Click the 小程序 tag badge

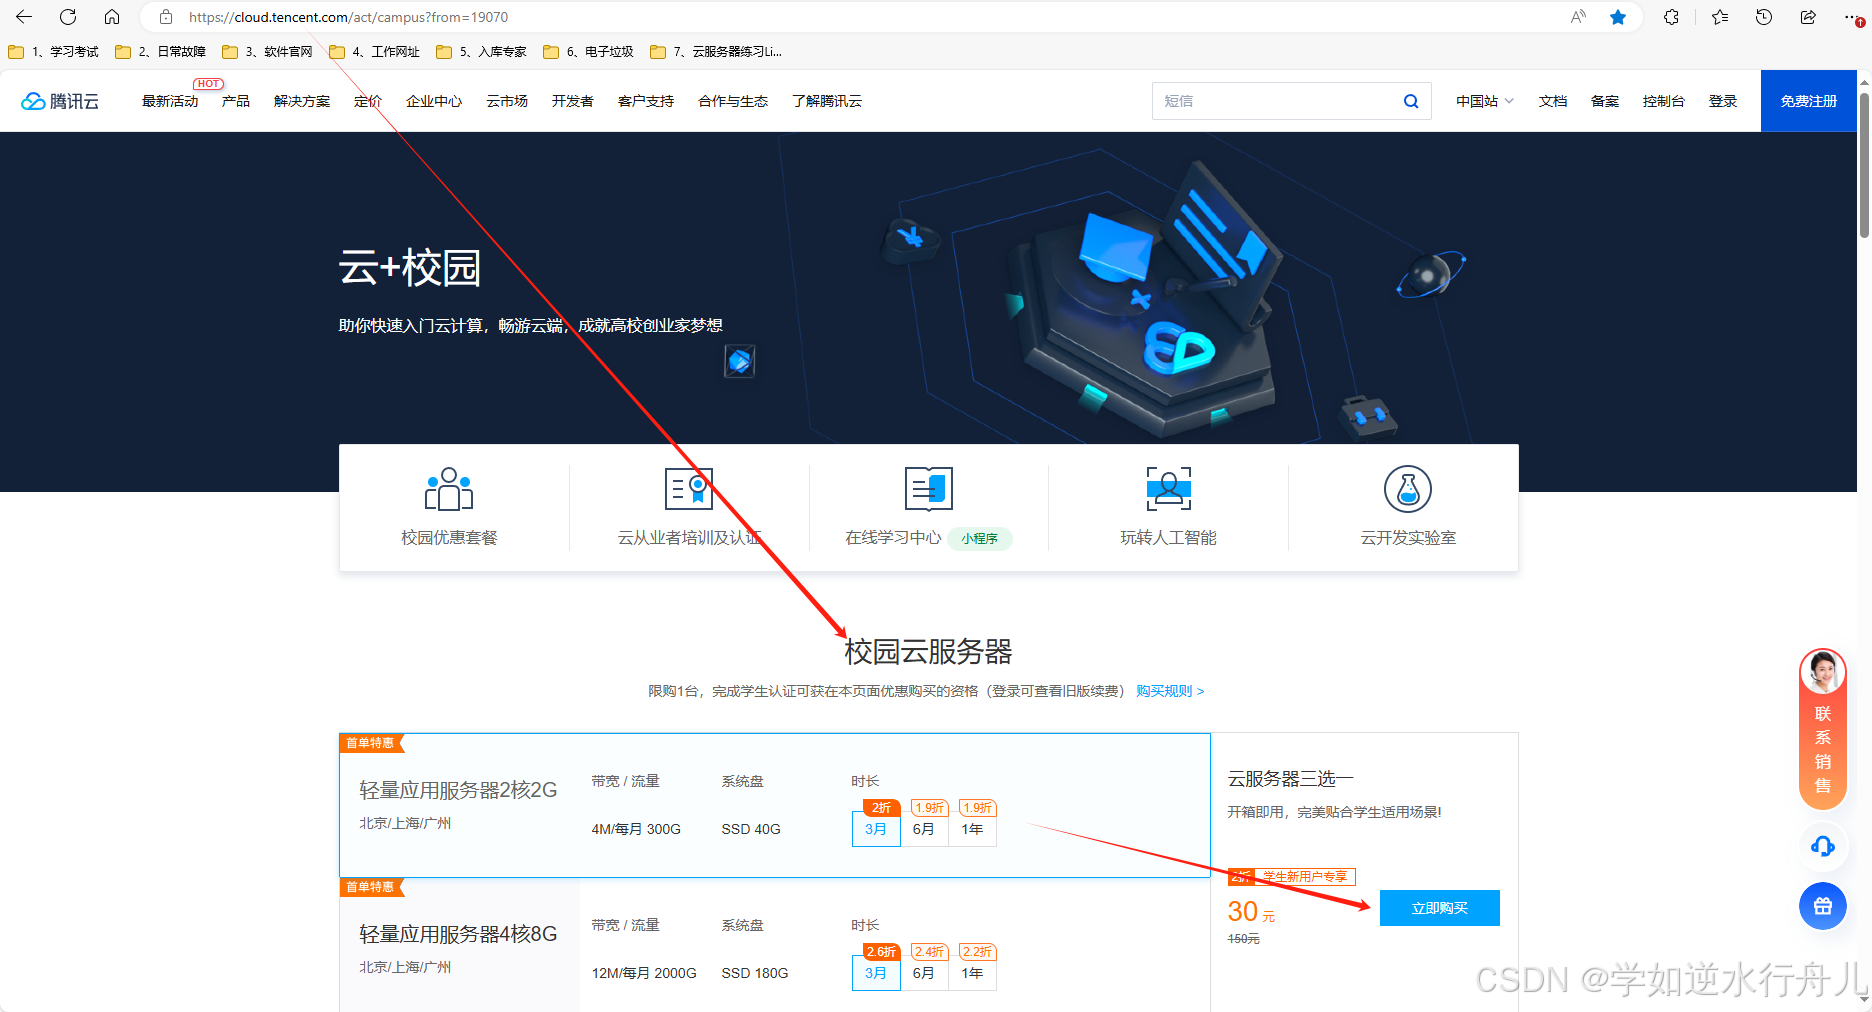pos(980,538)
